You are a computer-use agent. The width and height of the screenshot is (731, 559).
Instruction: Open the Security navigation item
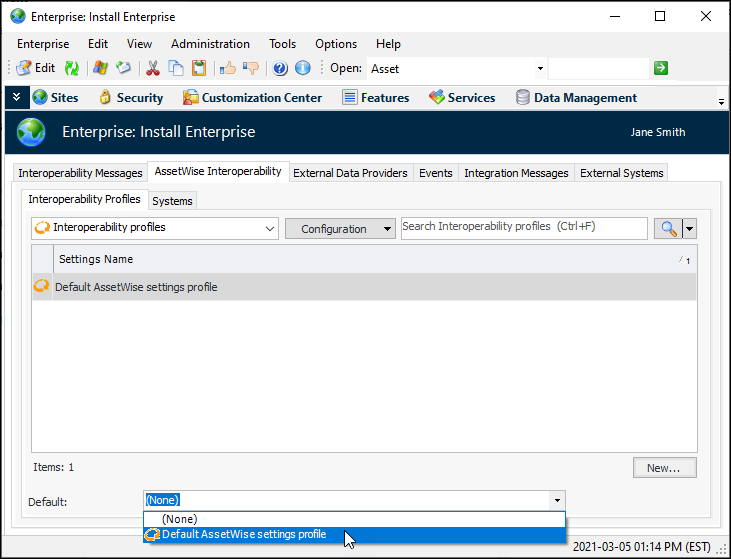tap(131, 97)
